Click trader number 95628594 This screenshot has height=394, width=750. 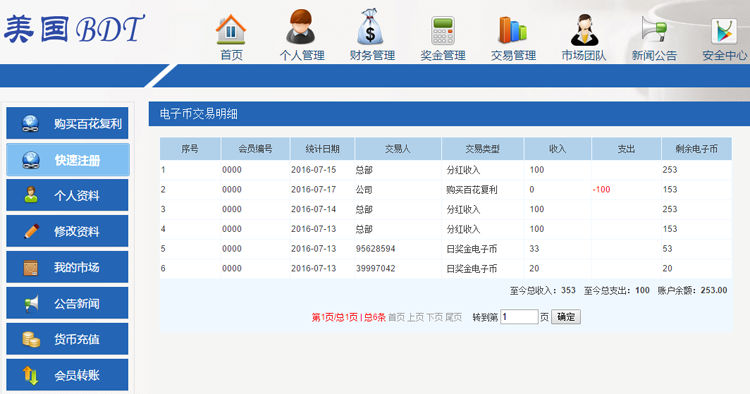tap(375, 249)
